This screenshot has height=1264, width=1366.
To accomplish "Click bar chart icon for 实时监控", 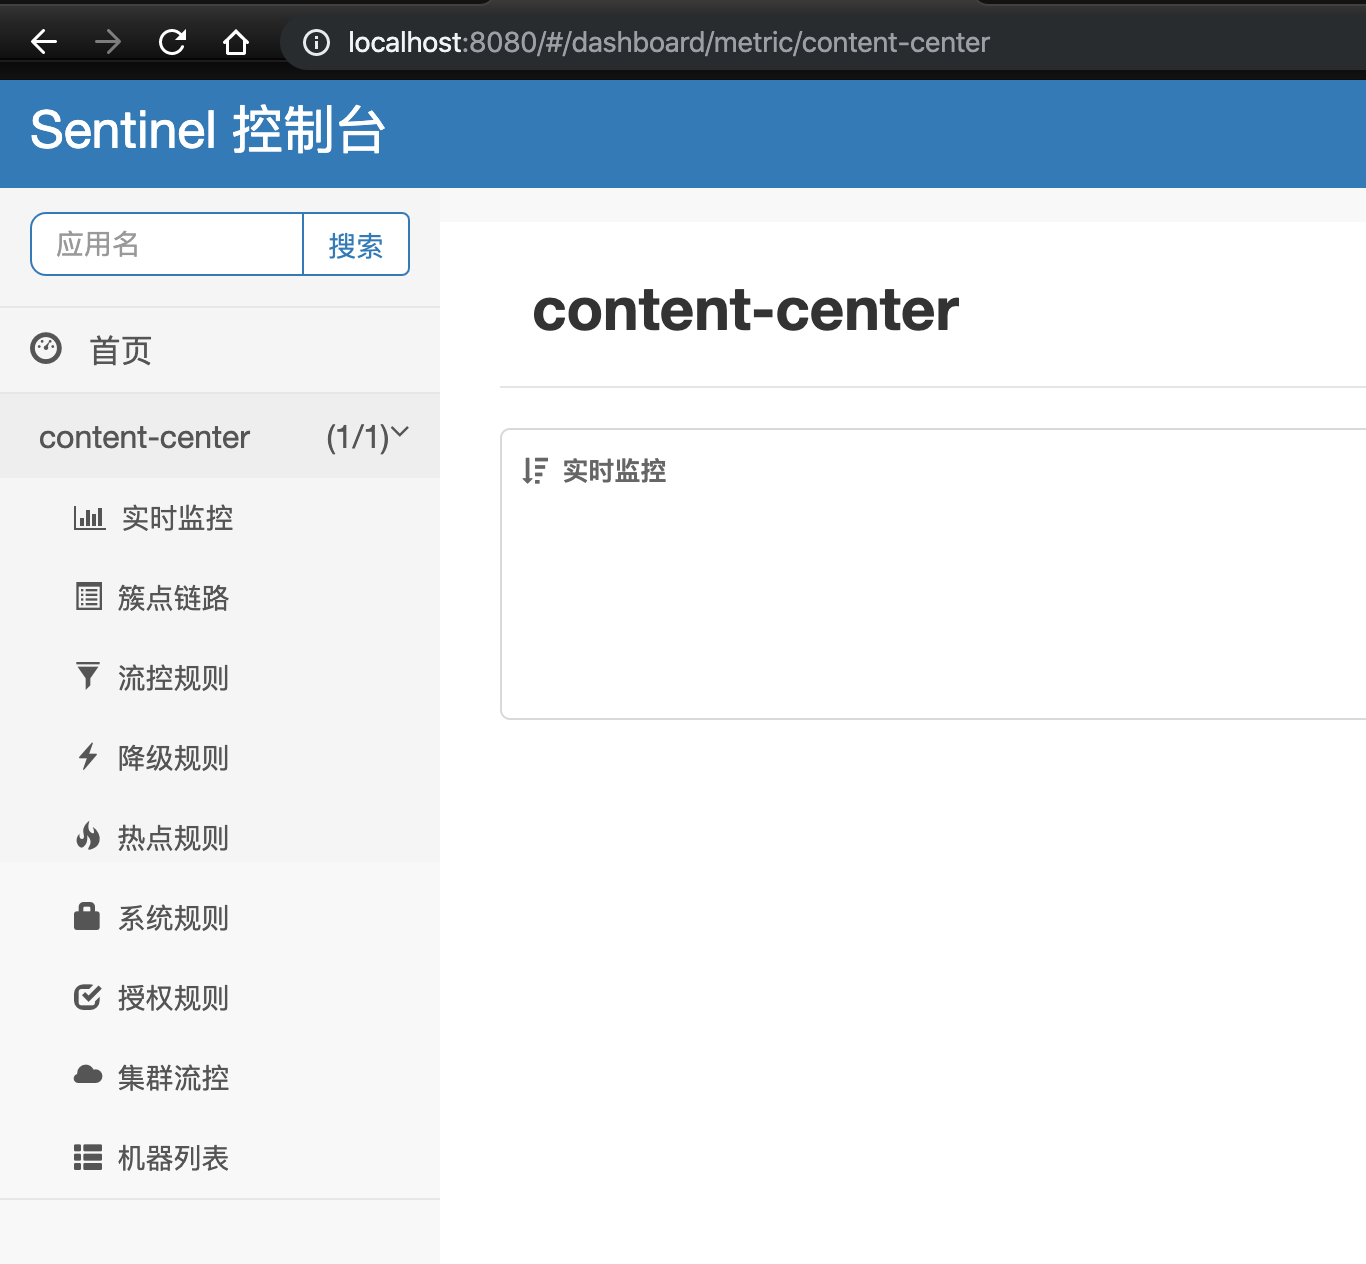I will 89,518.
